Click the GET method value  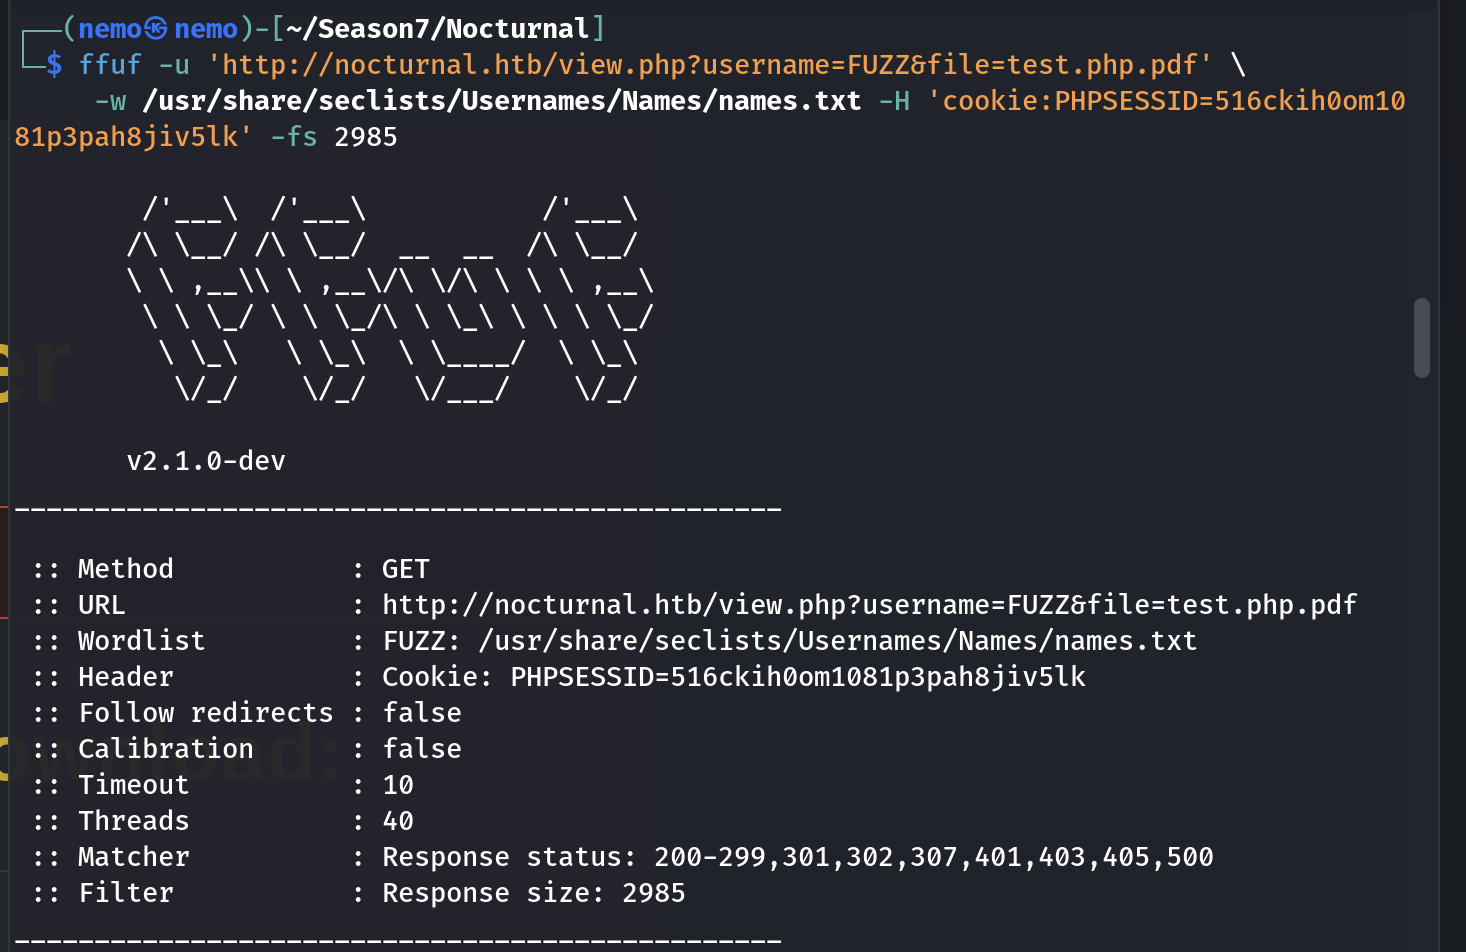click(405, 569)
